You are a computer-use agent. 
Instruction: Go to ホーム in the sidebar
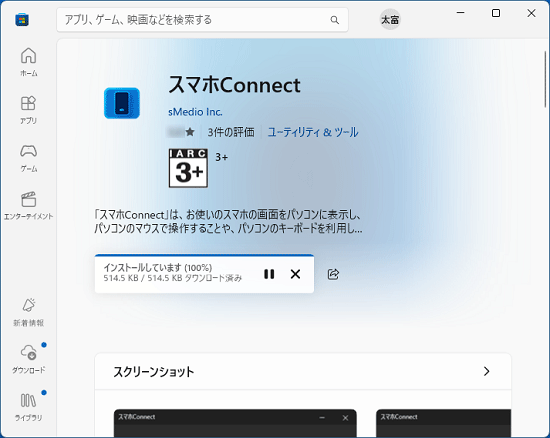(28, 62)
